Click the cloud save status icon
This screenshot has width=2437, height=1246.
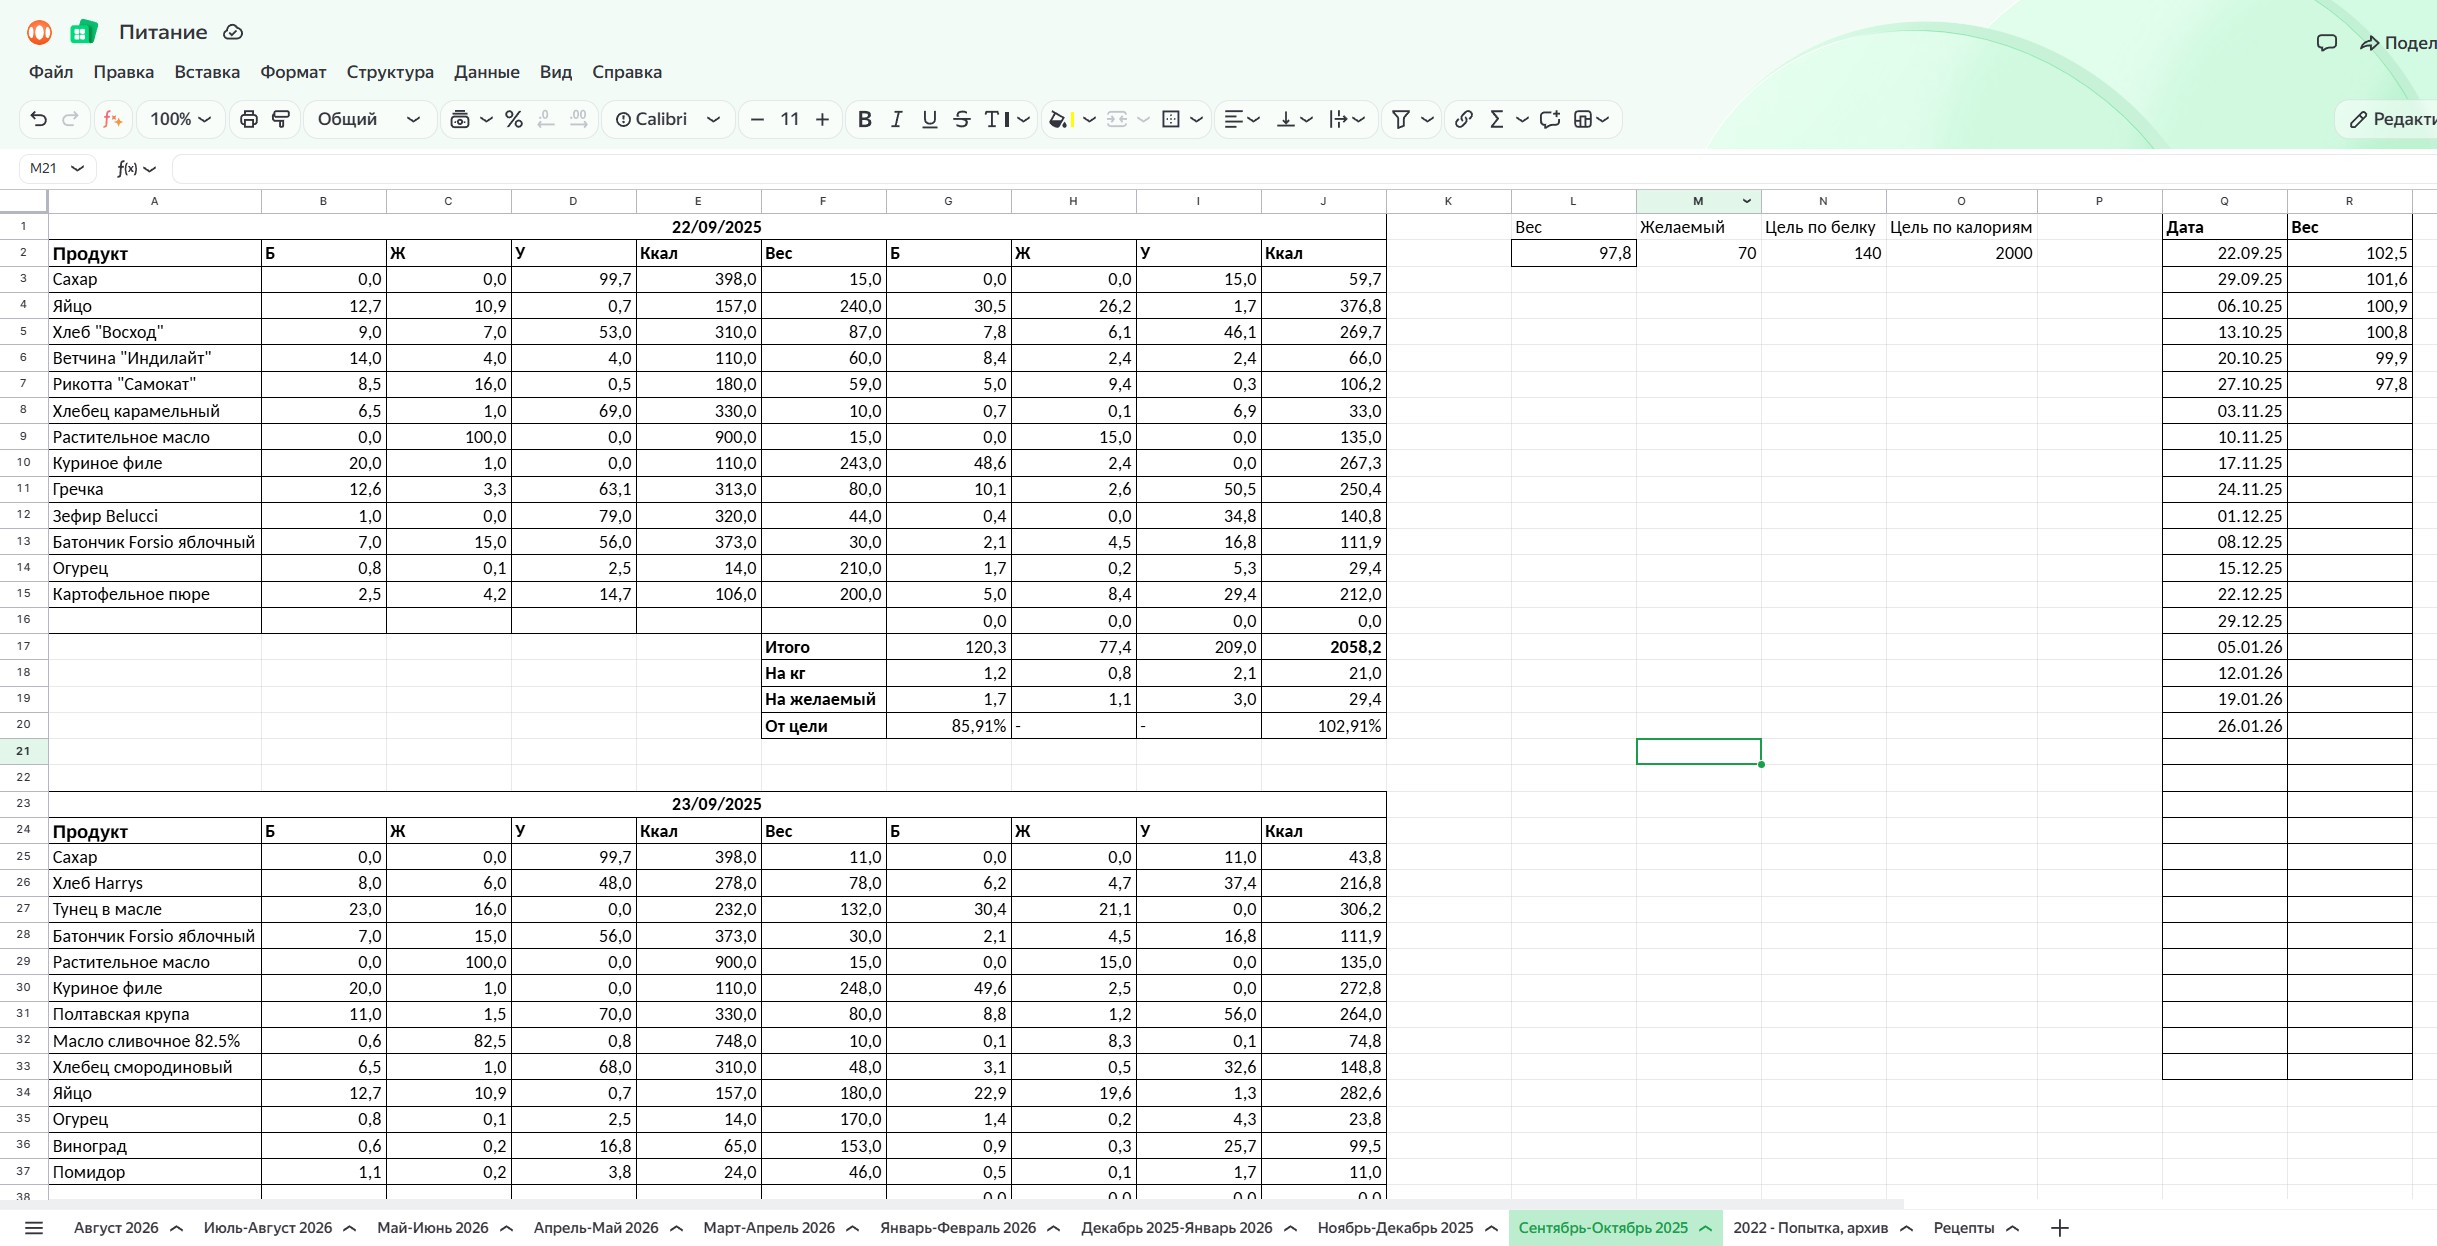coord(233,32)
